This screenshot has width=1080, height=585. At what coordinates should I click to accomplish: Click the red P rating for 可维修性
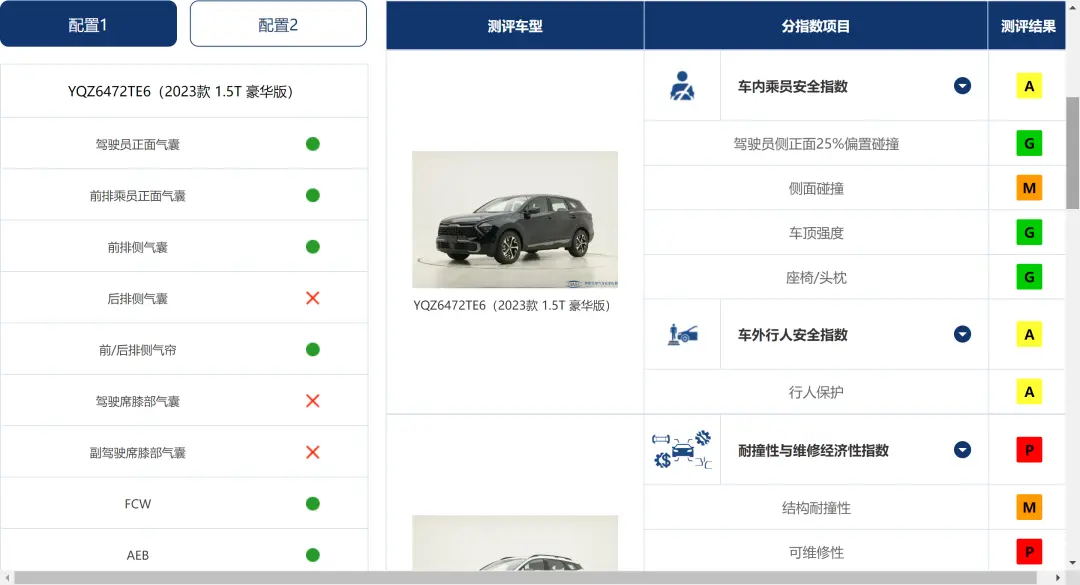(1029, 552)
